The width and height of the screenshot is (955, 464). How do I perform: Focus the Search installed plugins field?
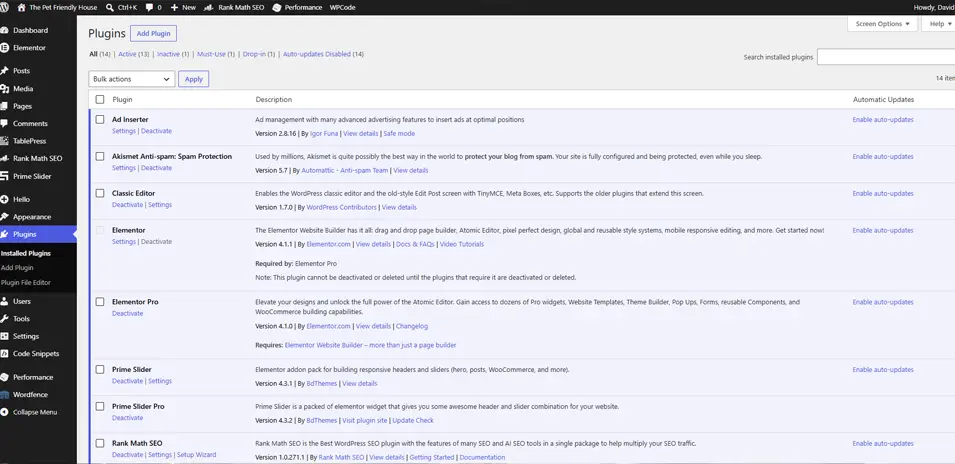tap(886, 57)
